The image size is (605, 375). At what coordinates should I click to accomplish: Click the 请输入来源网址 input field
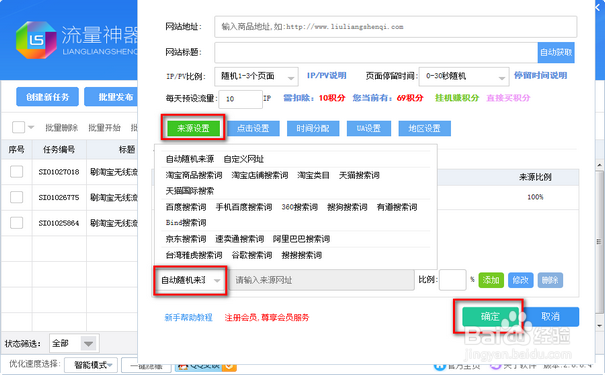[x=322, y=280]
